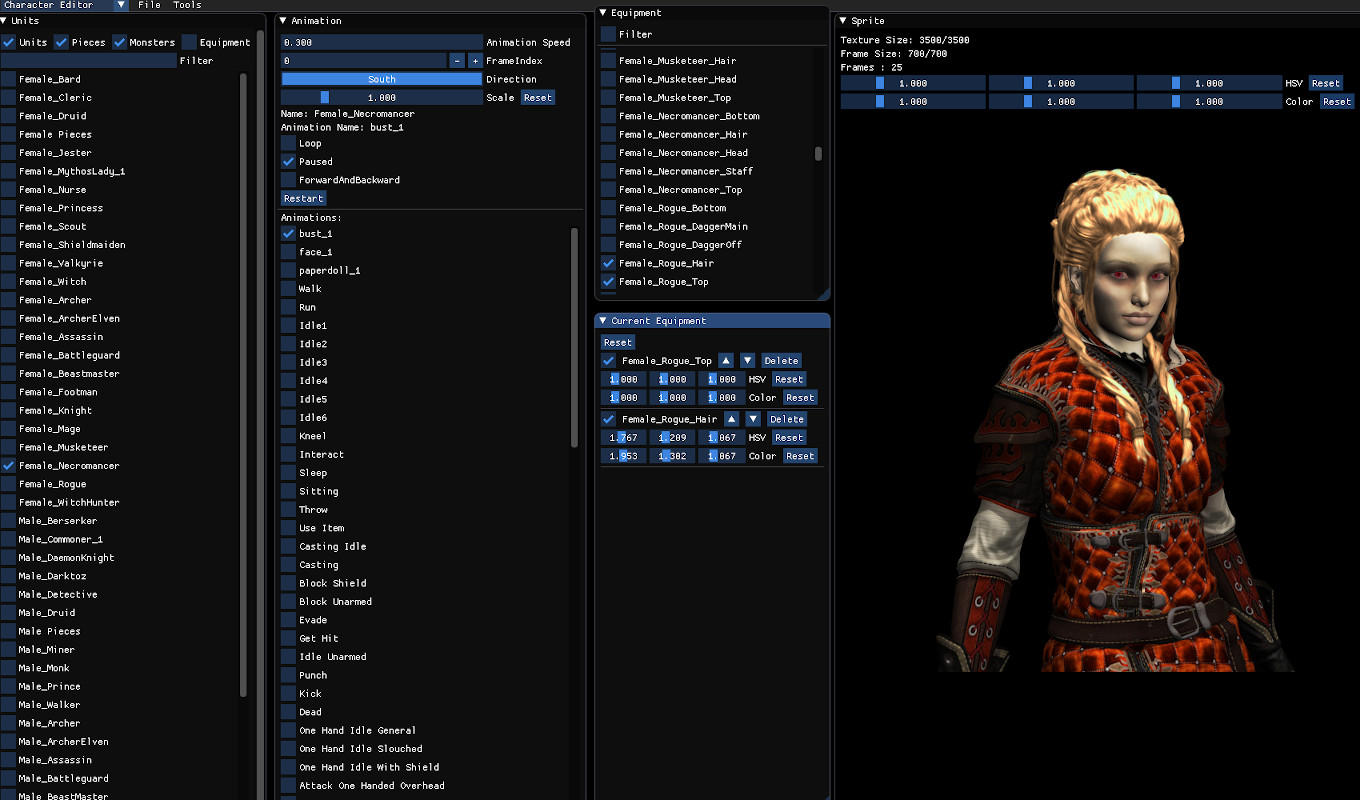Select the Dead animation entry
Image resolution: width=1360 pixels, height=800 pixels.
[310, 712]
